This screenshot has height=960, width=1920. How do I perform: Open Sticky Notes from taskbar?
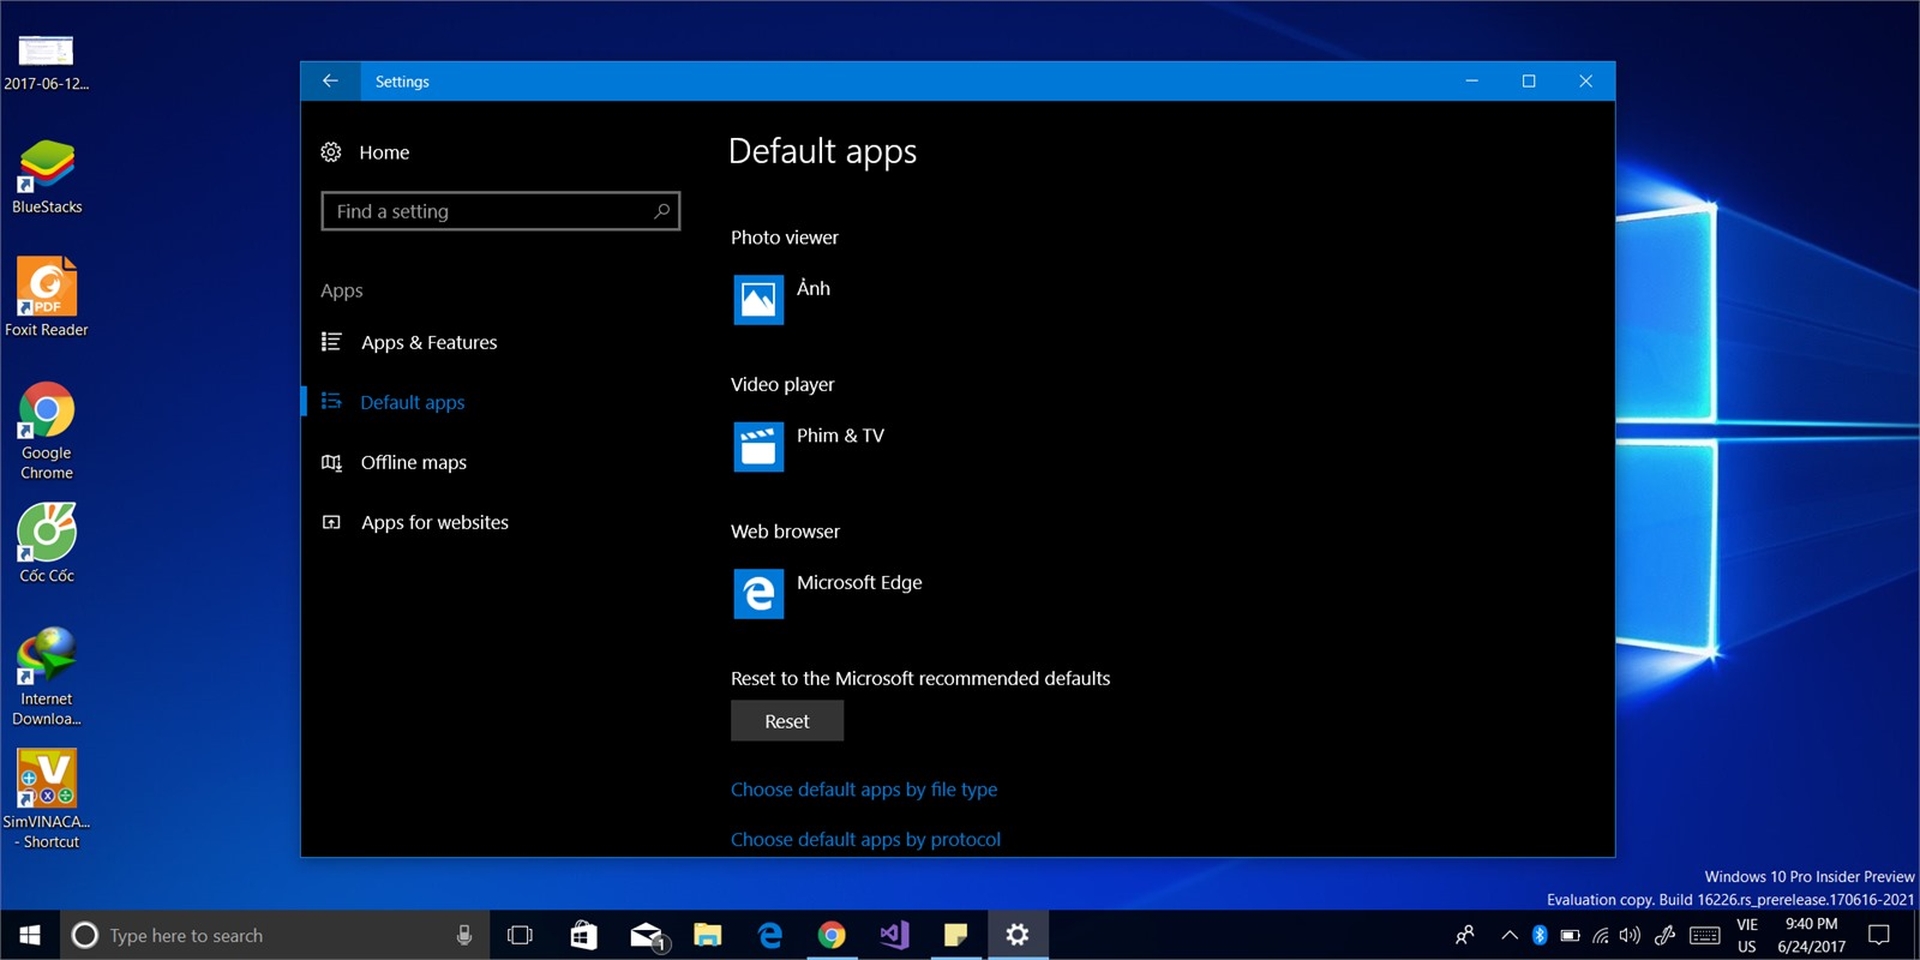click(x=956, y=935)
